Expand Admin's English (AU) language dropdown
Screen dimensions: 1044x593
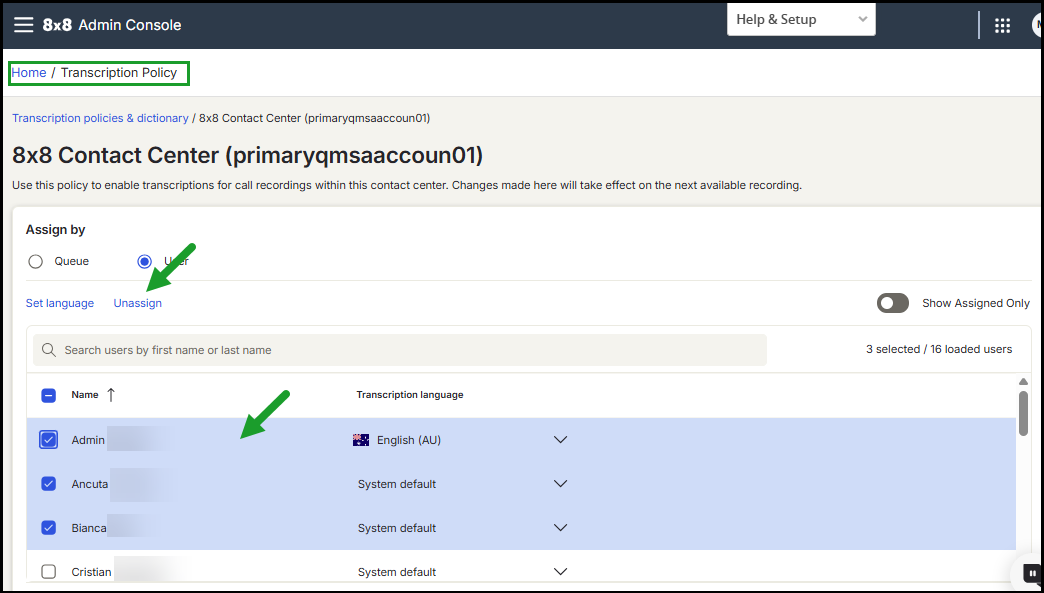[x=561, y=440]
